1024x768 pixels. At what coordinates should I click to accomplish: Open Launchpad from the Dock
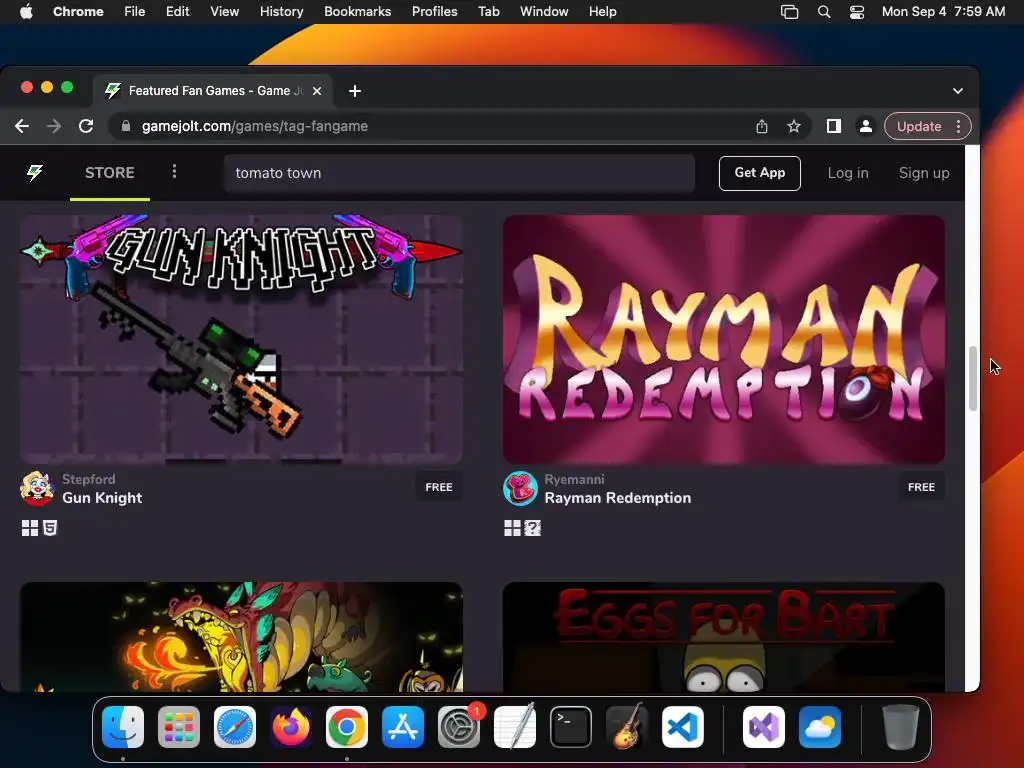(179, 727)
